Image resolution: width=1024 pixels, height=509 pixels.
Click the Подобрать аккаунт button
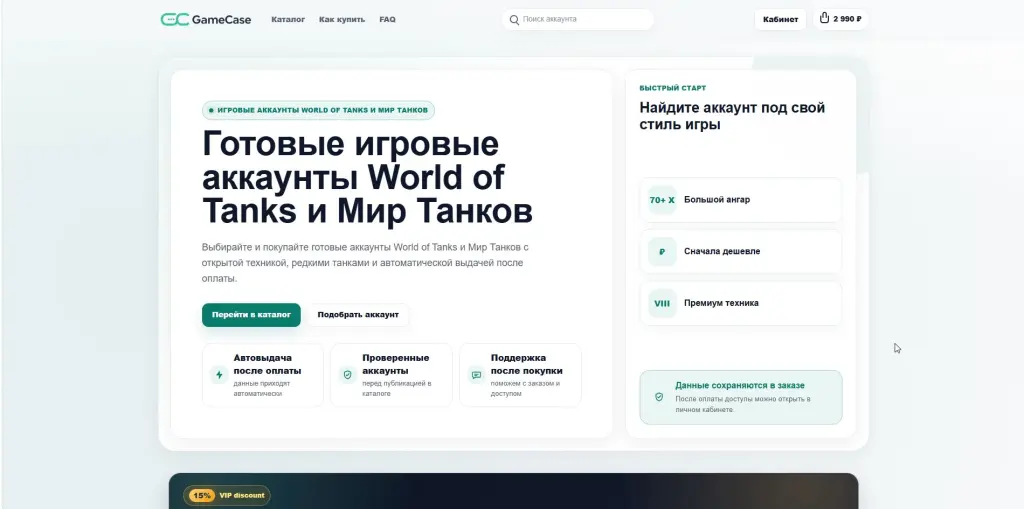[x=358, y=315]
